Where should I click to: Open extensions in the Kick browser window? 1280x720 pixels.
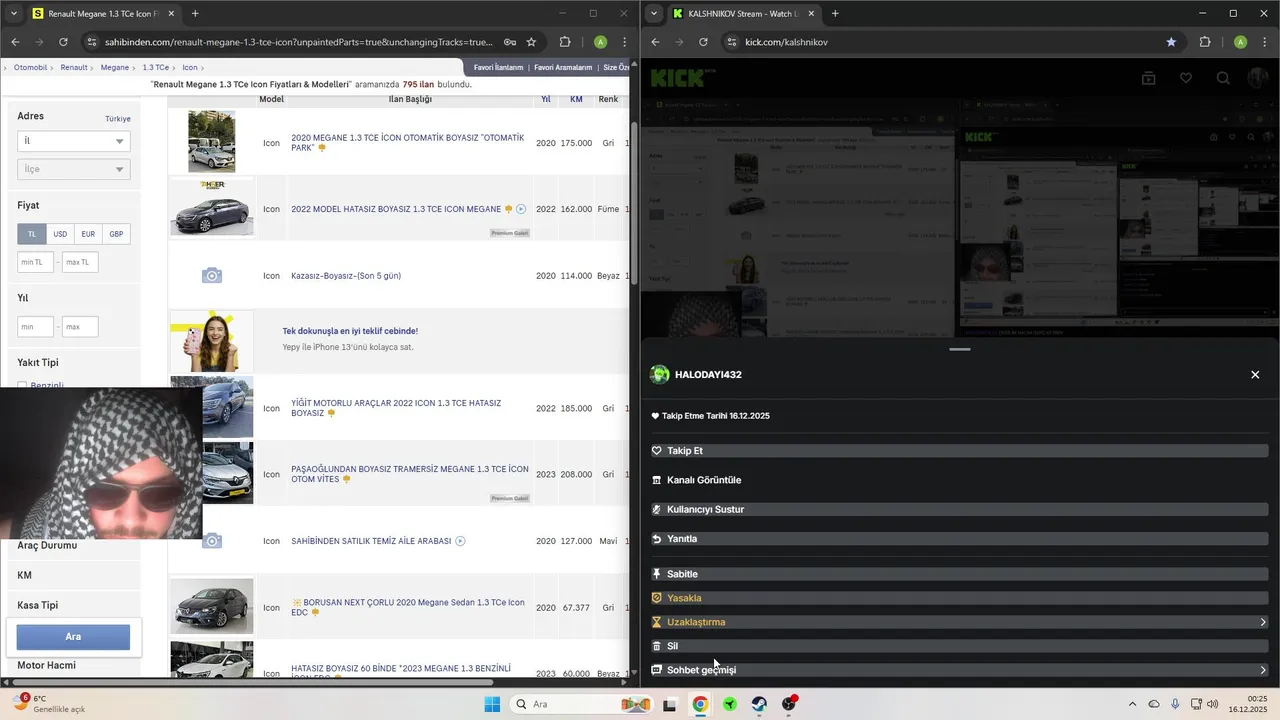pyautogui.click(x=1205, y=42)
